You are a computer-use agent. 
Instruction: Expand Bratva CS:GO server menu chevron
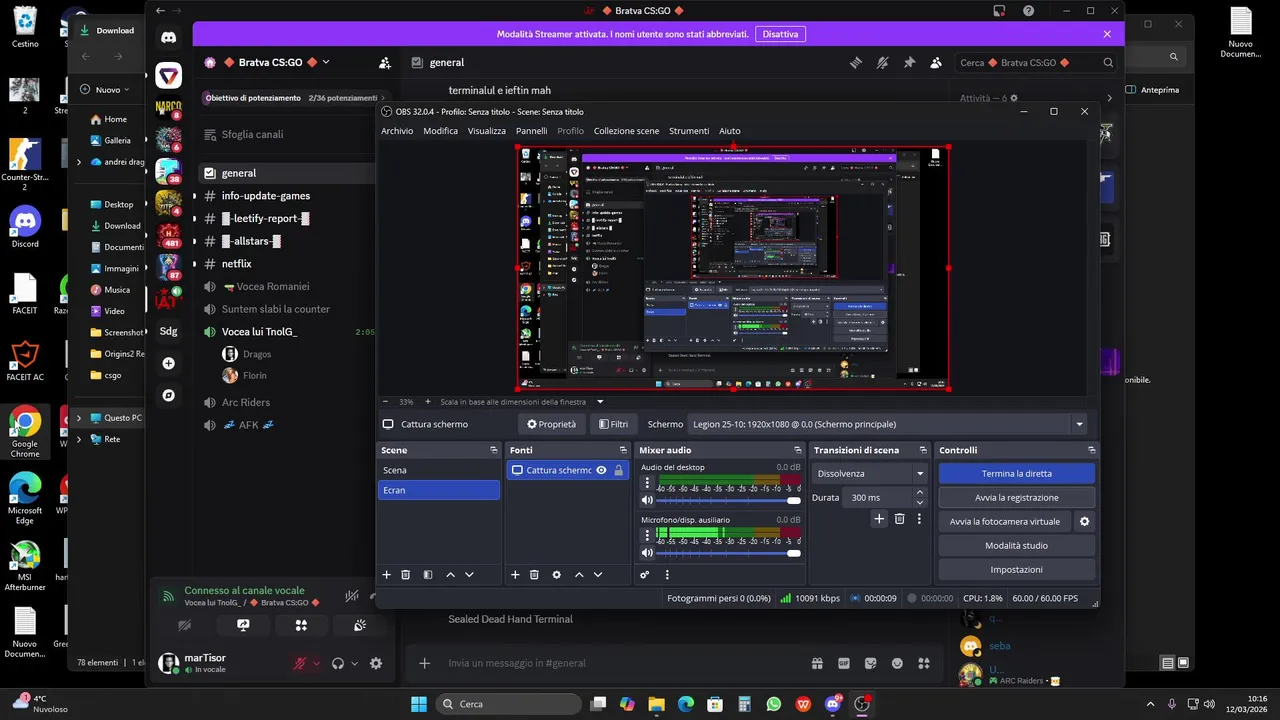(x=326, y=62)
